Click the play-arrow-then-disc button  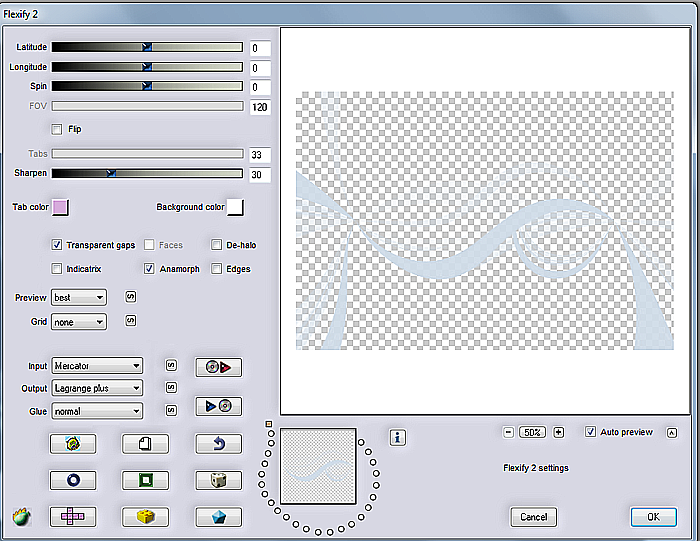pyautogui.click(x=218, y=406)
